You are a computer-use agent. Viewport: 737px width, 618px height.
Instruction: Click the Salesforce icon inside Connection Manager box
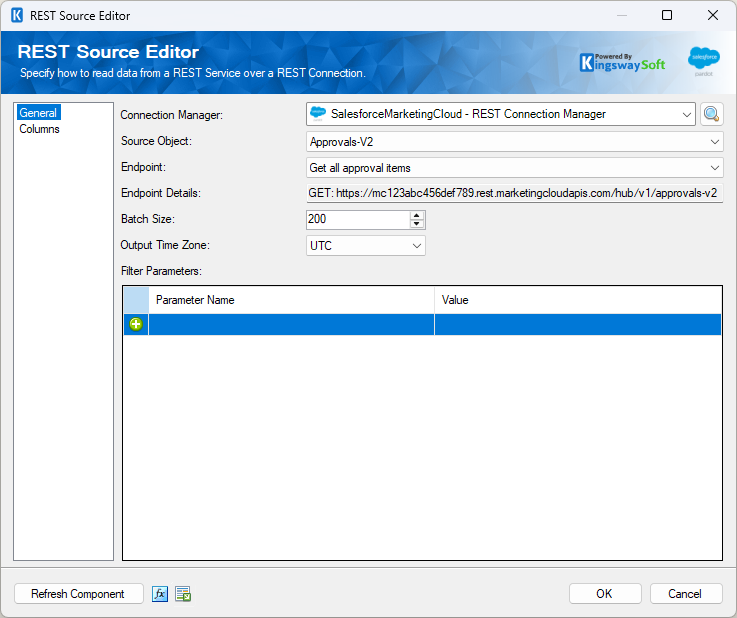pyautogui.click(x=318, y=114)
